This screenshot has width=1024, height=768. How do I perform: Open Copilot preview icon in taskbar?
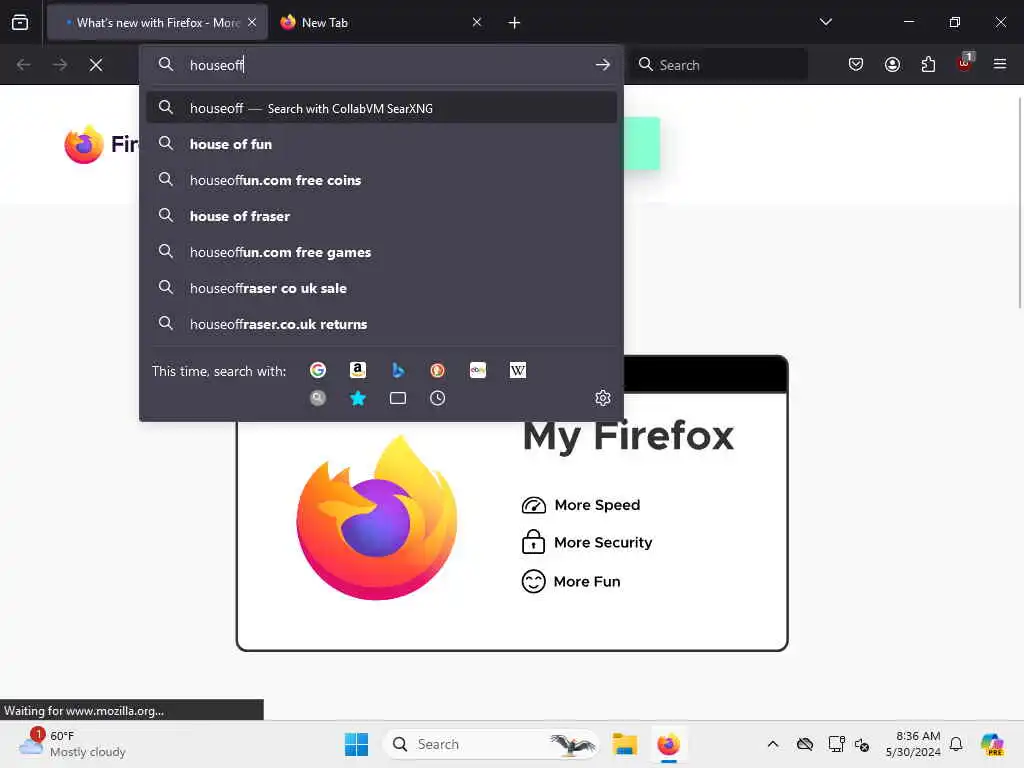tap(992, 744)
